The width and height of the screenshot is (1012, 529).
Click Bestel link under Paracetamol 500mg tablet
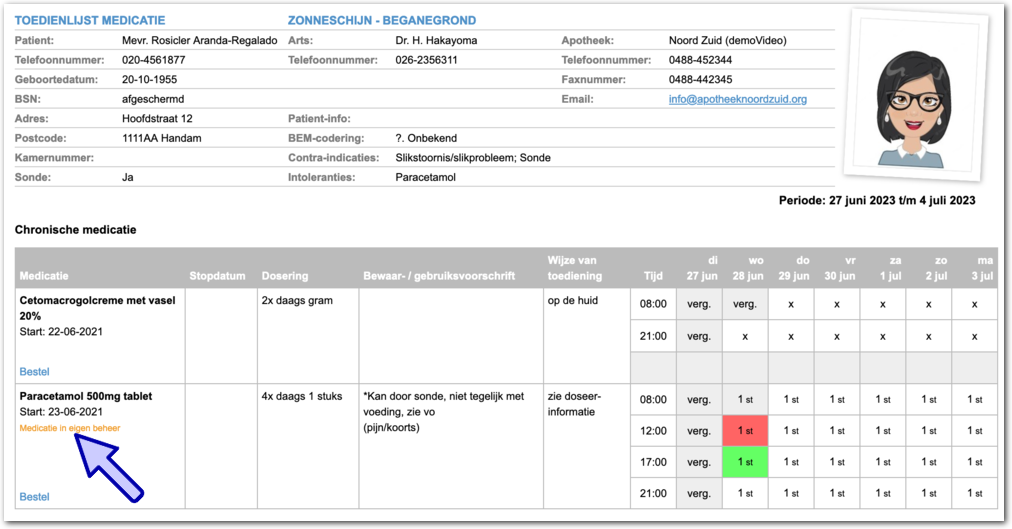click(34, 497)
